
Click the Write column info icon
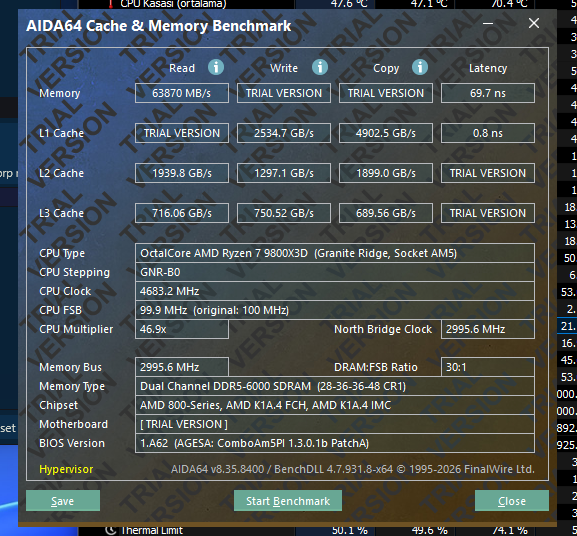(320, 67)
